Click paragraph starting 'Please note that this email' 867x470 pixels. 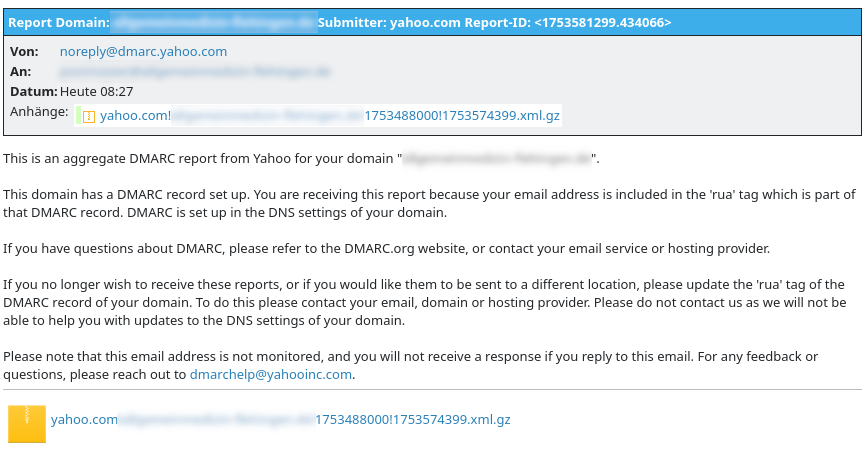pyautogui.click(x=410, y=365)
